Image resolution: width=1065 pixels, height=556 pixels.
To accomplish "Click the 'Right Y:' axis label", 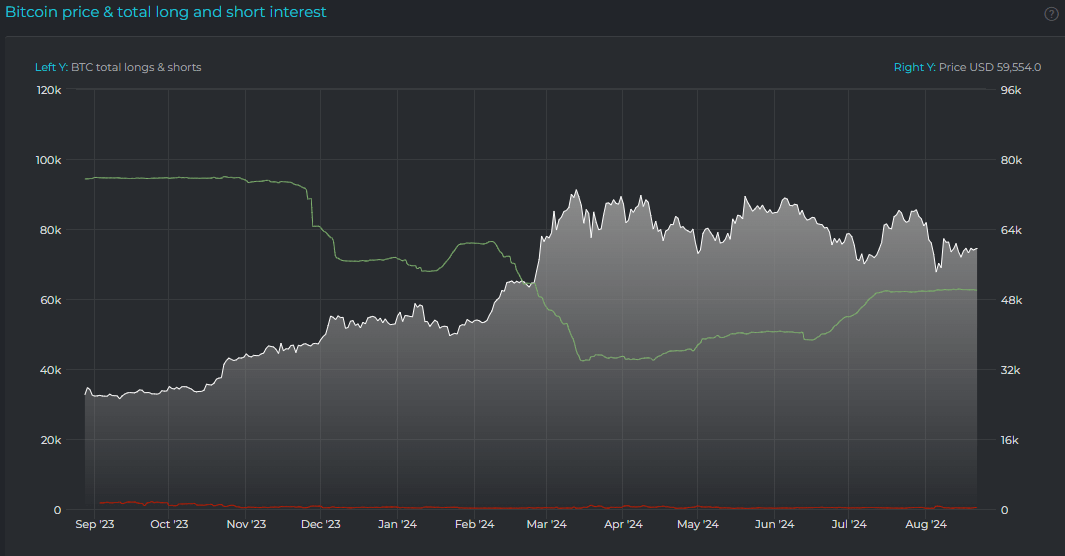I will click(x=914, y=67).
